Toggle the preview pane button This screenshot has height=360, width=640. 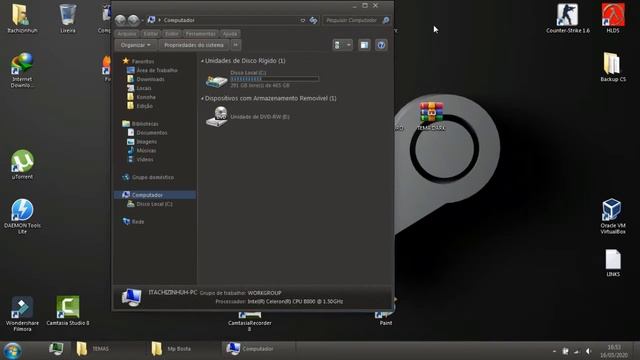point(364,45)
